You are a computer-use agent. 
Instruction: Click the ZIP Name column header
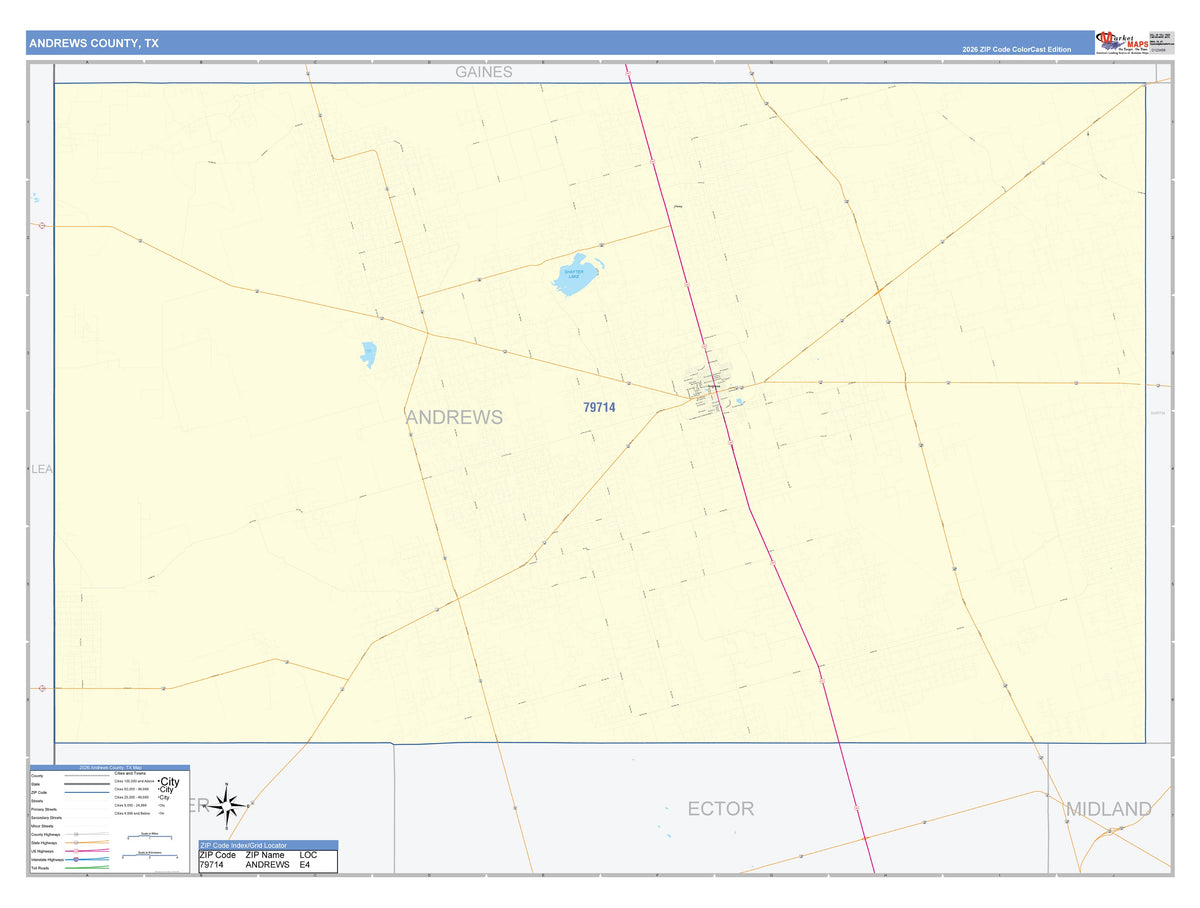(266, 855)
